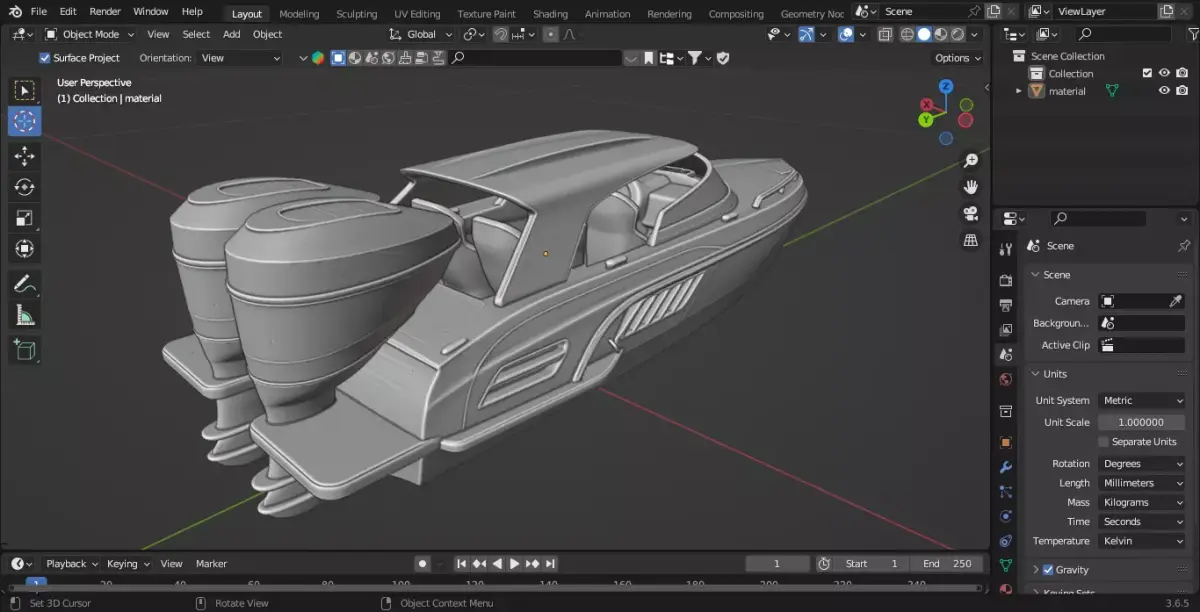The width and height of the screenshot is (1200, 612).
Task: Uncheck Surface Project checkbox
Action: click(x=44, y=58)
